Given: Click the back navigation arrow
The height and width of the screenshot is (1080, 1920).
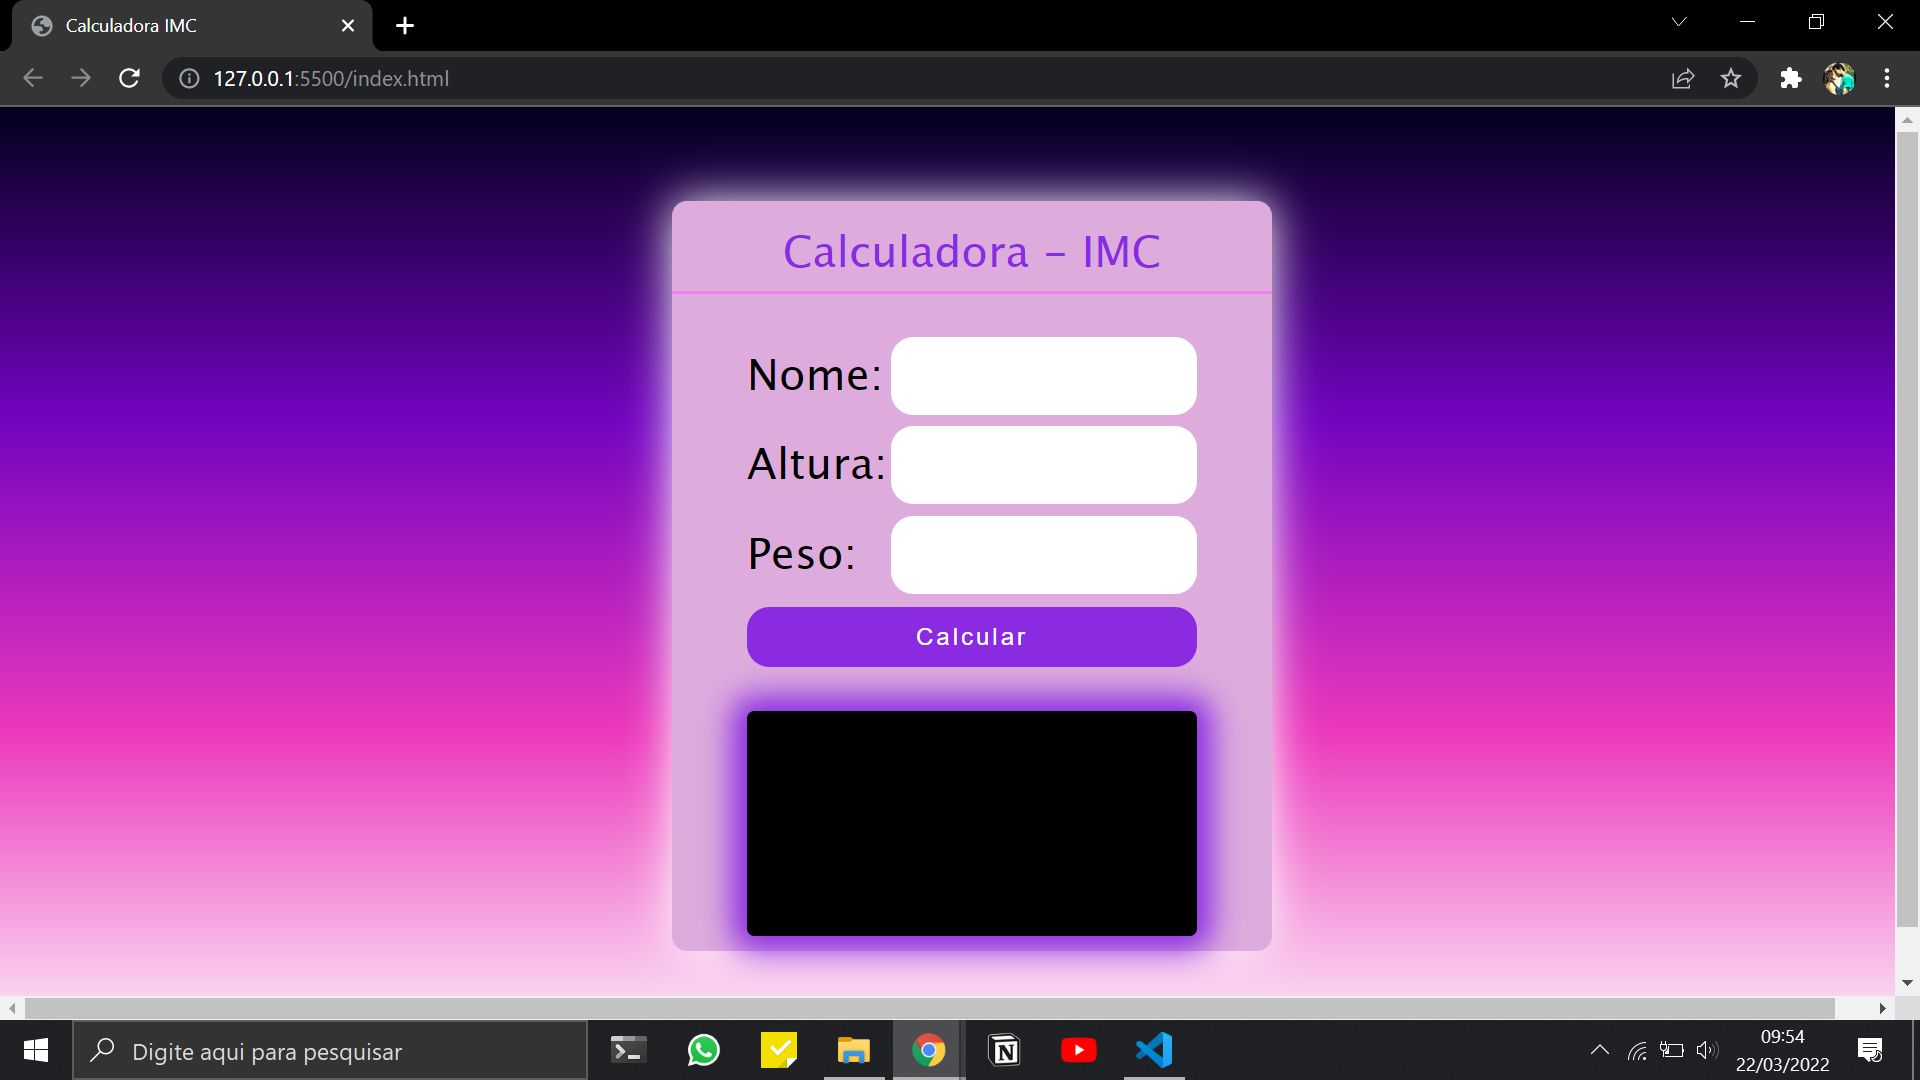Looking at the screenshot, I should pos(33,78).
